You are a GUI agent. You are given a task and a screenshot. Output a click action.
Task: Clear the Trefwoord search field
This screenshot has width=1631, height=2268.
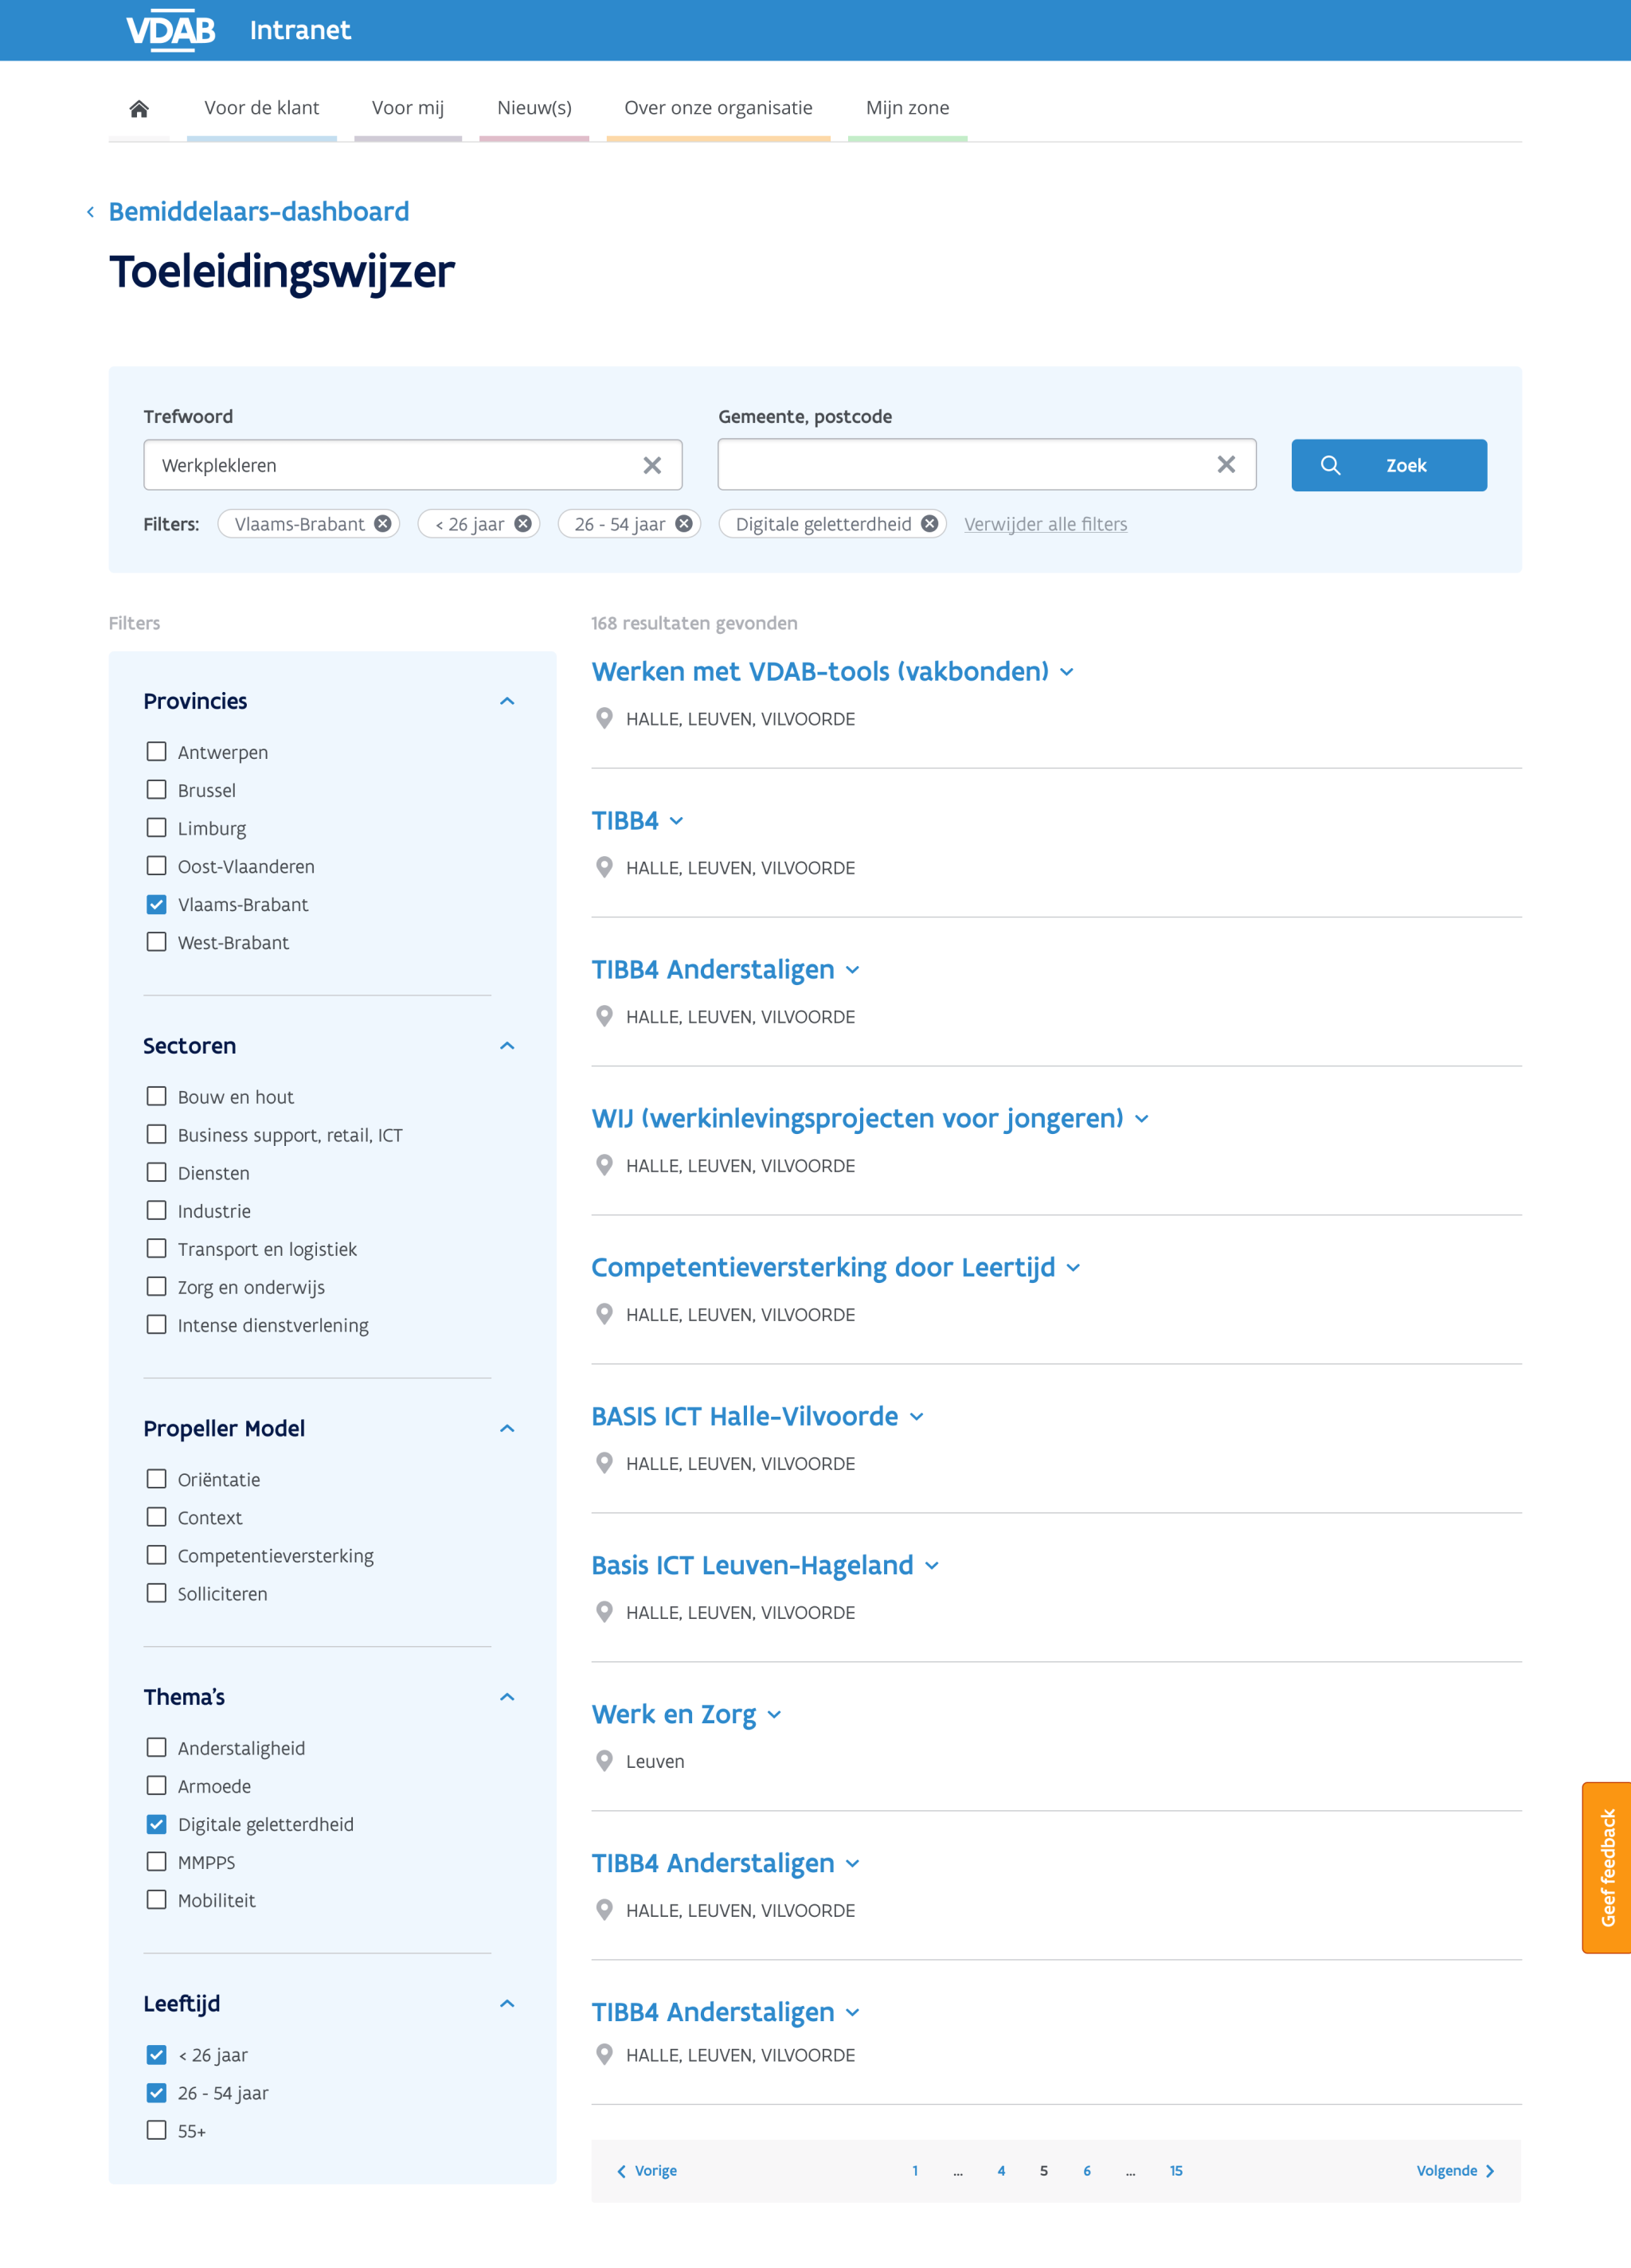click(x=651, y=465)
